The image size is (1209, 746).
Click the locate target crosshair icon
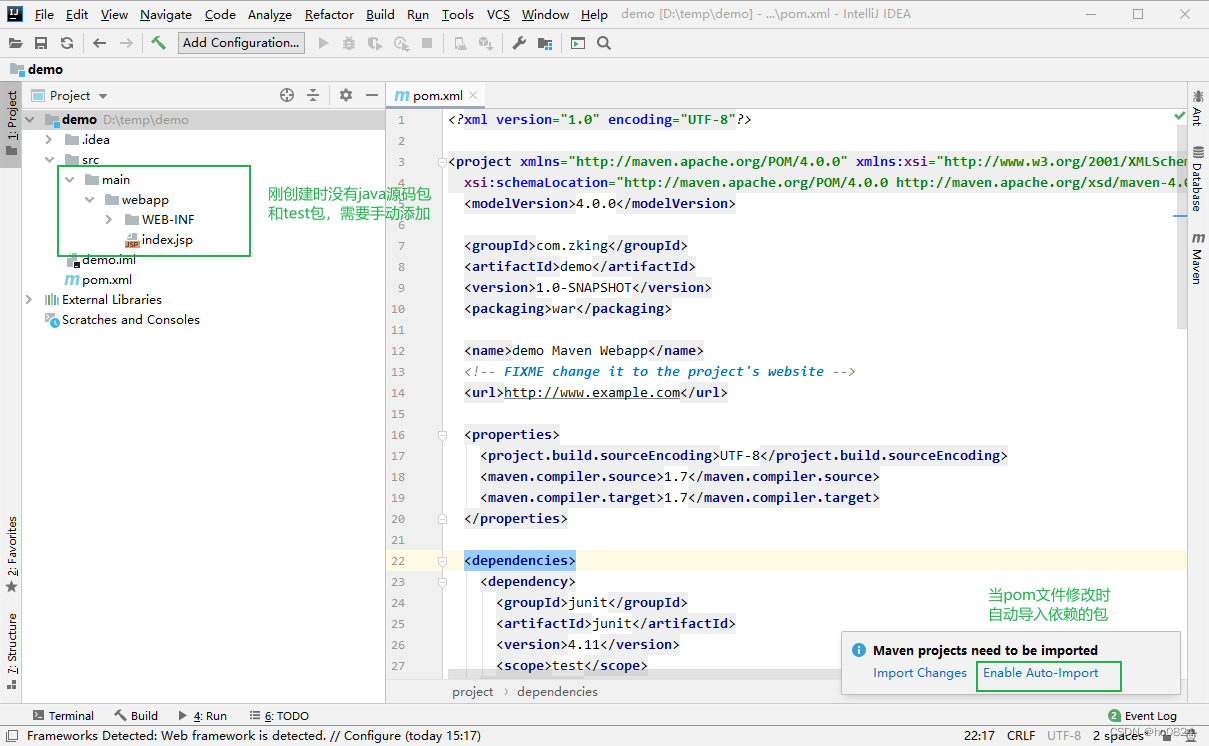pyautogui.click(x=287, y=95)
